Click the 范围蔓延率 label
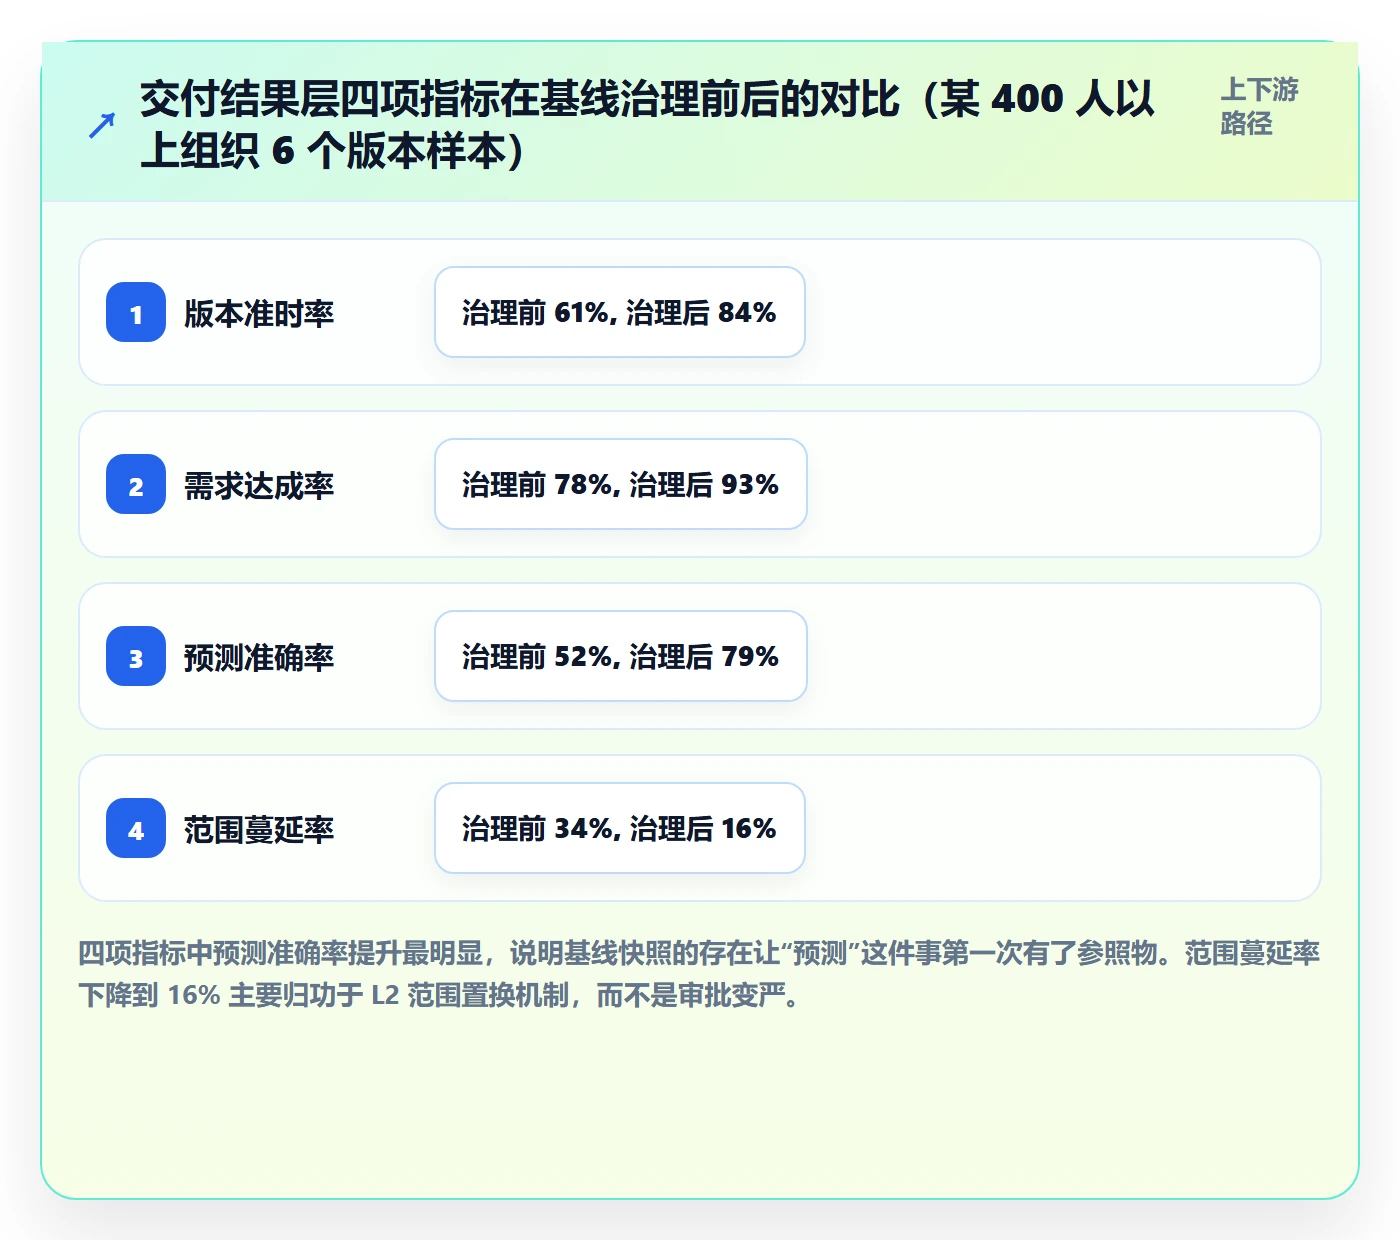1400x1240 pixels. point(259,829)
